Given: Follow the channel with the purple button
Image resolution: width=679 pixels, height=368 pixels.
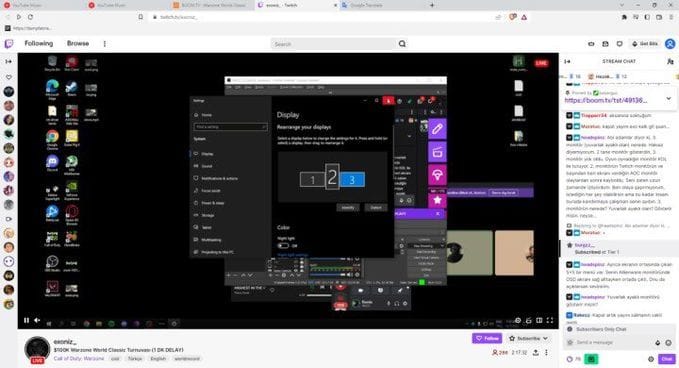Looking at the screenshot, I should 487,338.
